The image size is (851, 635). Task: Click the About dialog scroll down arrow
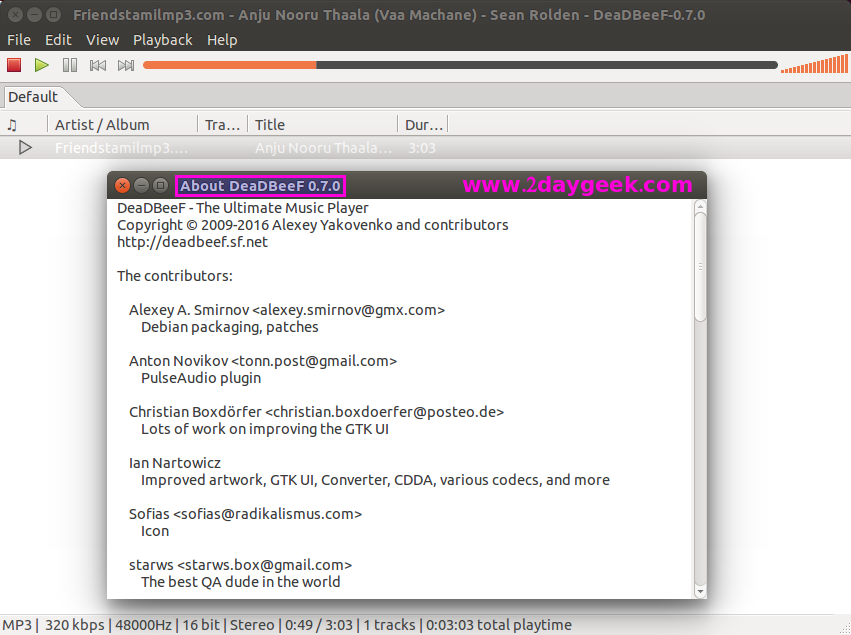[700, 592]
